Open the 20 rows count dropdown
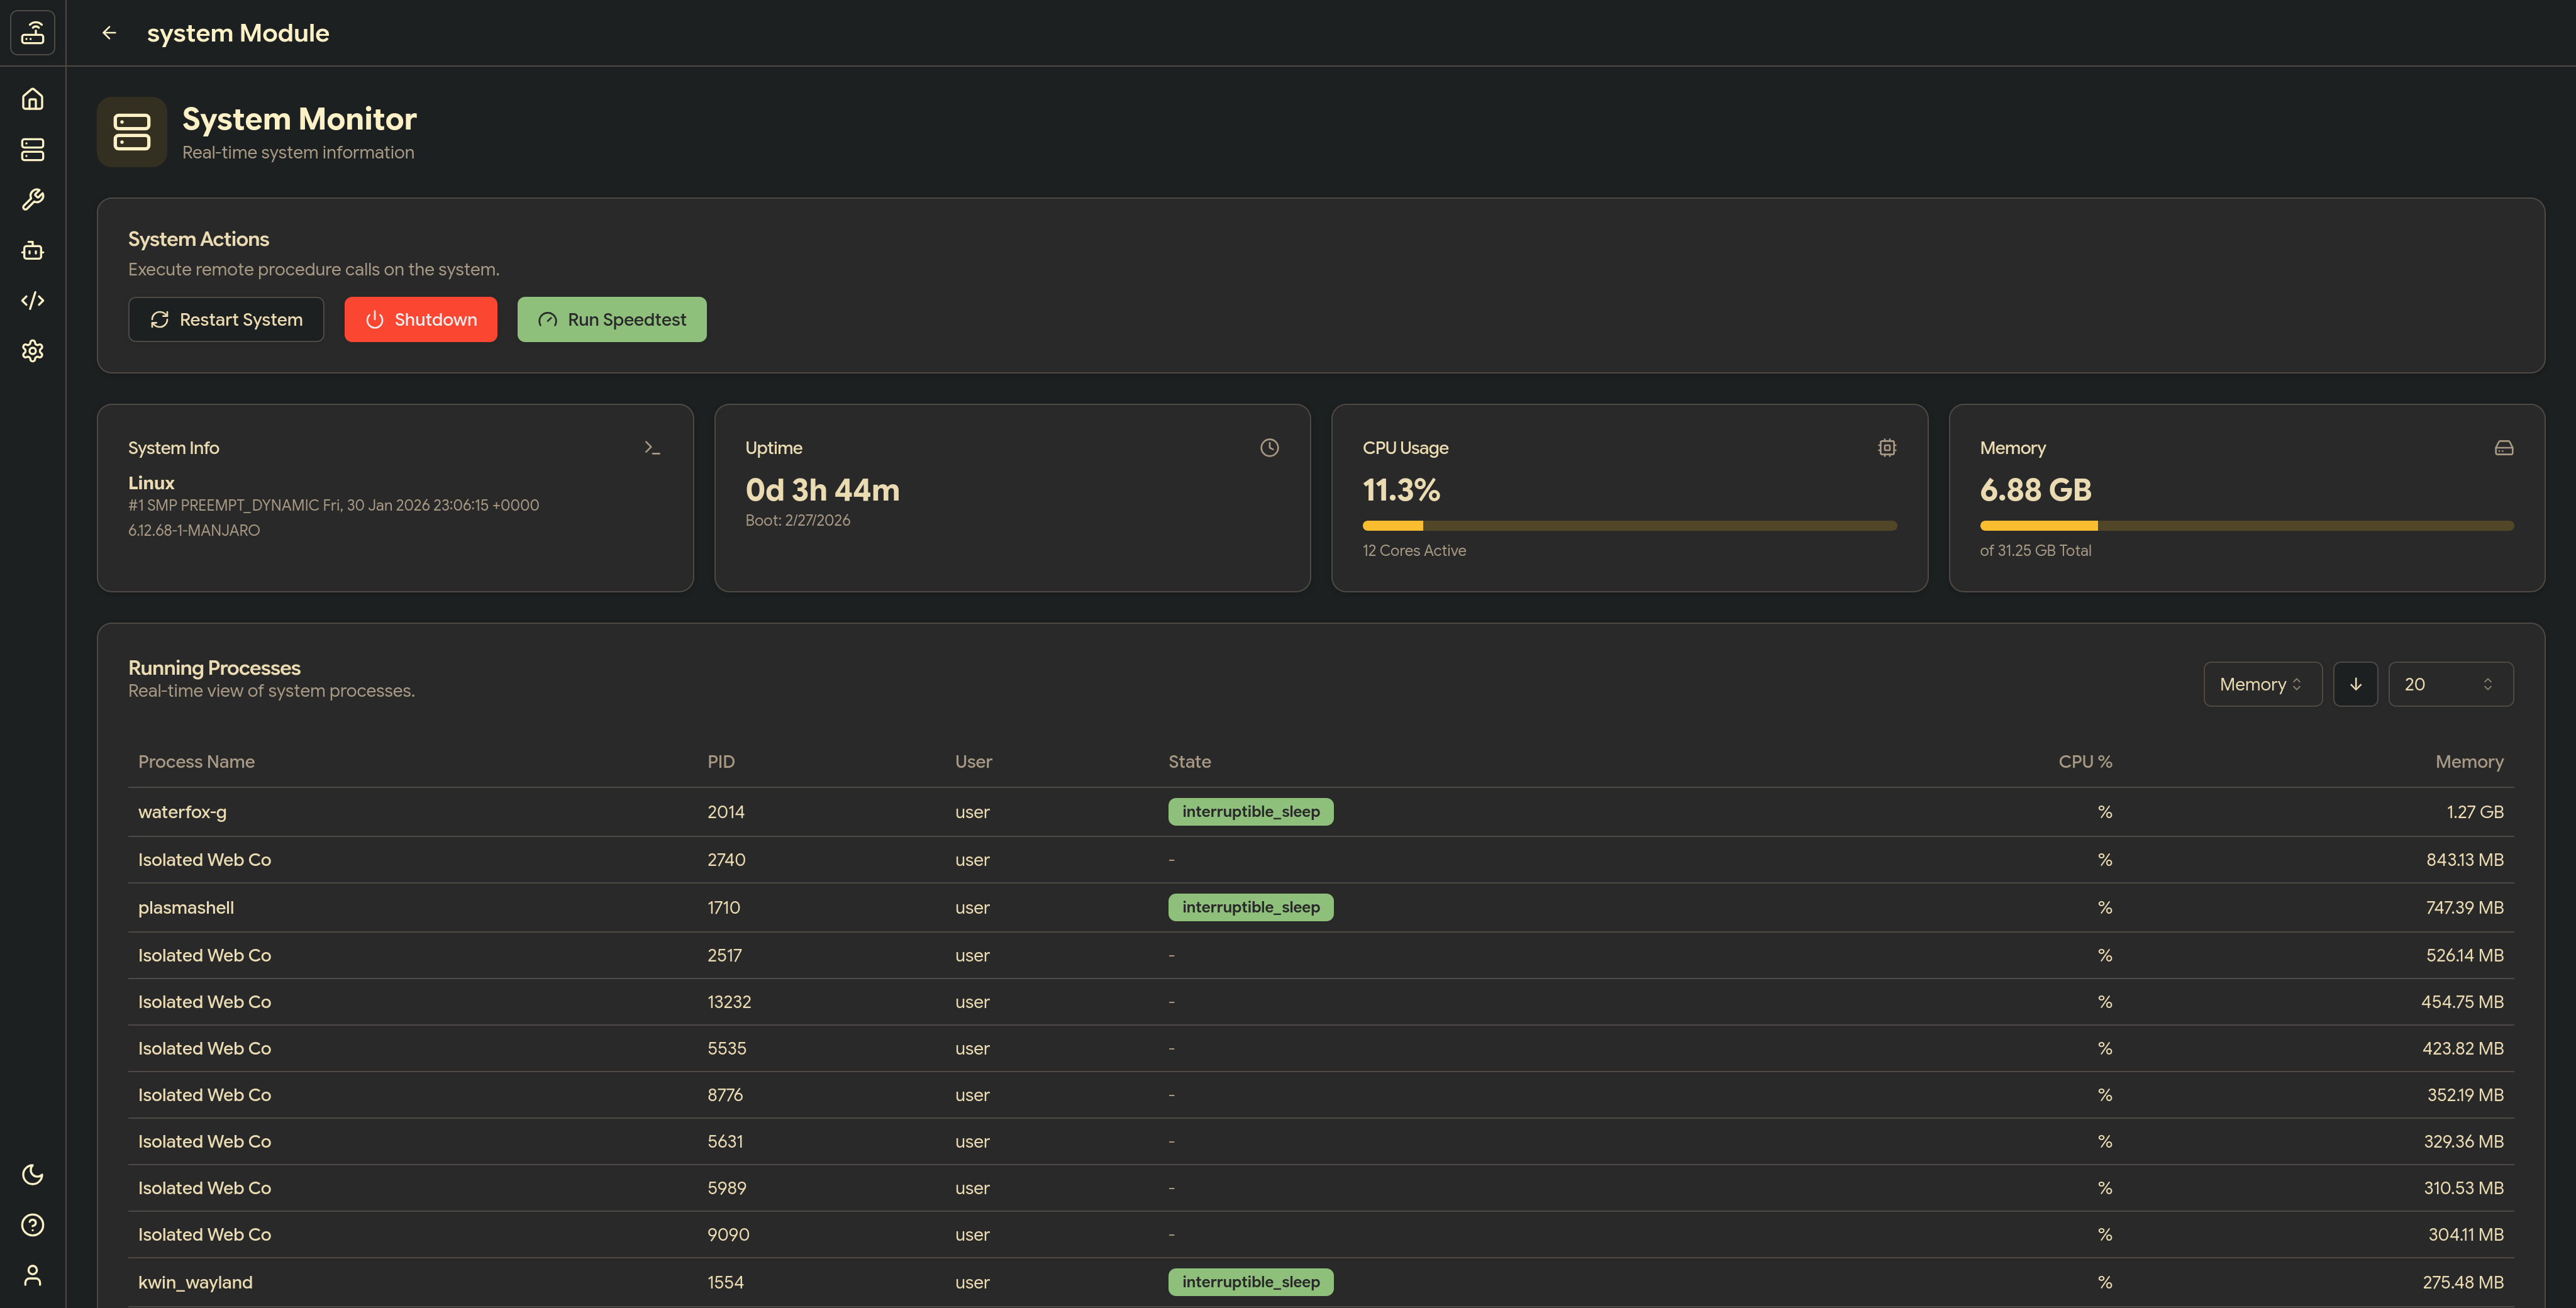 (x=2449, y=684)
